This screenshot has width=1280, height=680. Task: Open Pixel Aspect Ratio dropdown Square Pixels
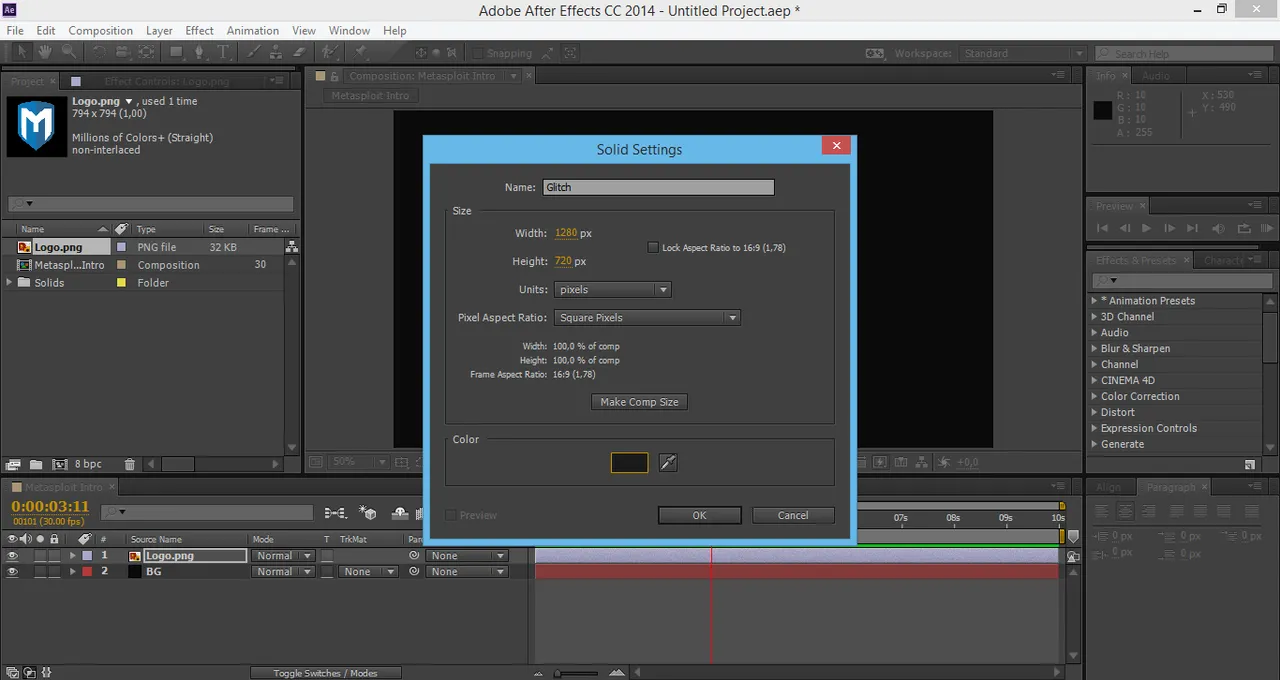click(647, 318)
